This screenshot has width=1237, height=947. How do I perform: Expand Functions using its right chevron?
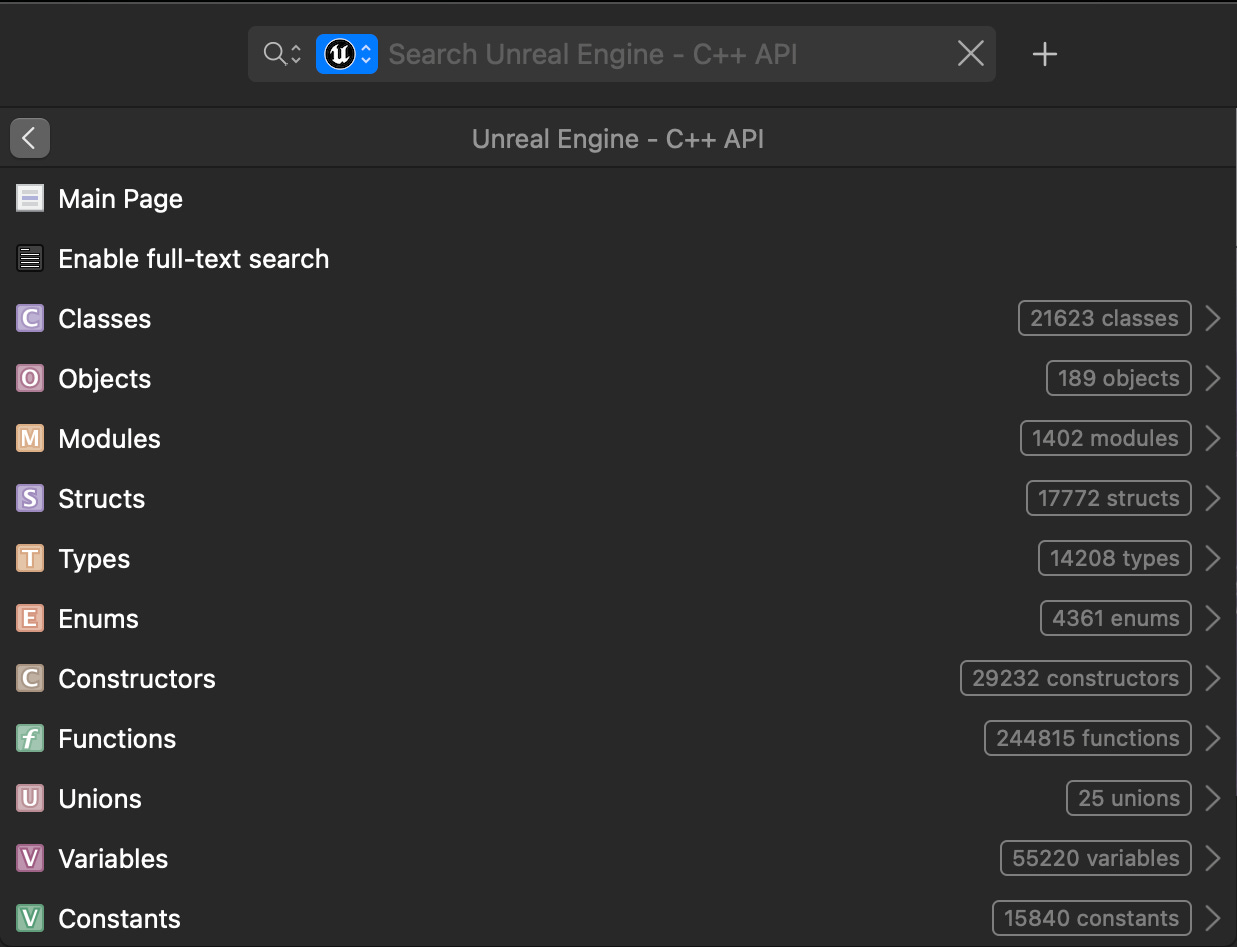[x=1213, y=739]
